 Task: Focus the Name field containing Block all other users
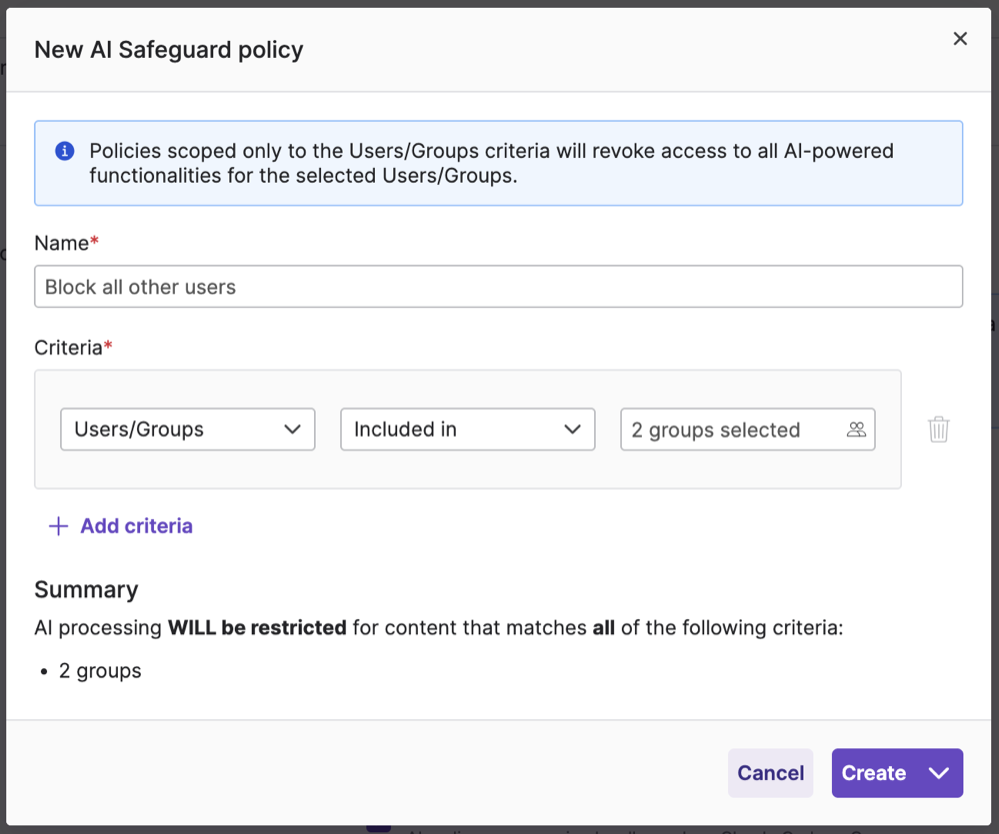pyautogui.click(x=498, y=287)
